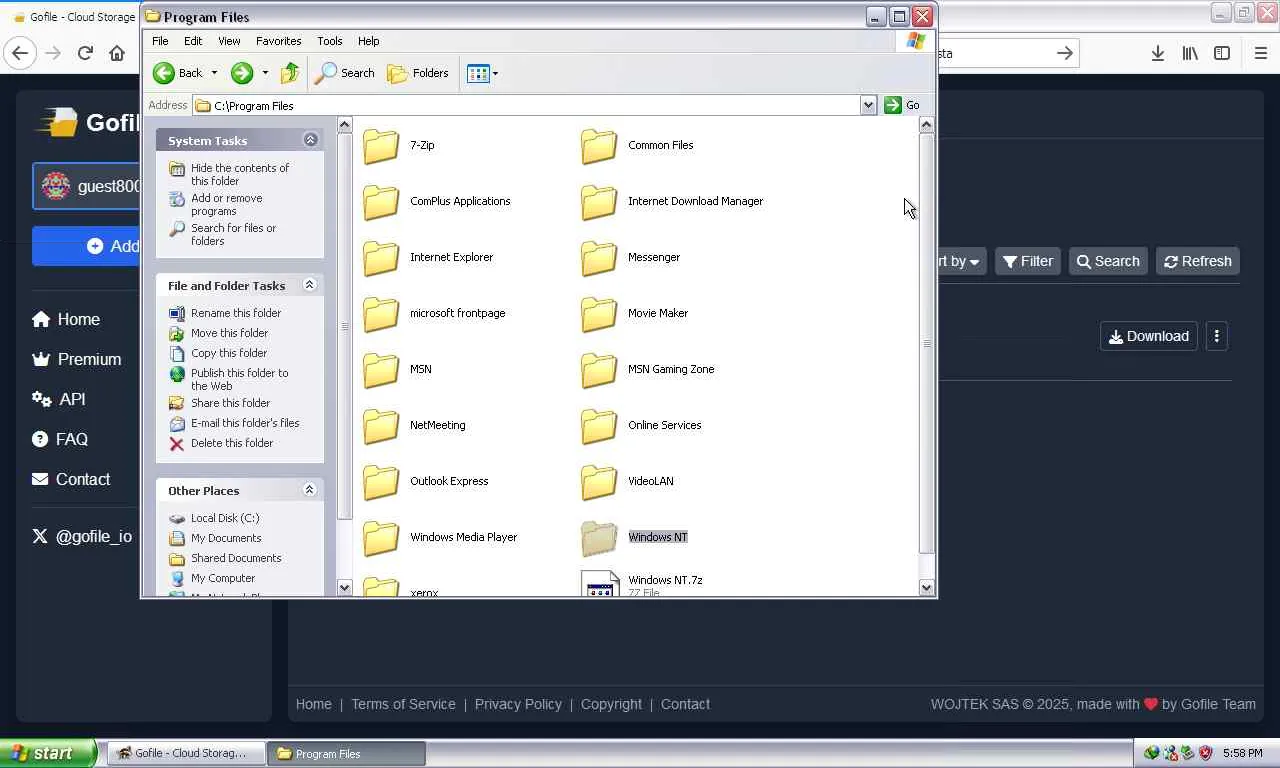The width and height of the screenshot is (1280, 768).
Task: Select the Windows NT.7z archive file icon
Action: 600,584
